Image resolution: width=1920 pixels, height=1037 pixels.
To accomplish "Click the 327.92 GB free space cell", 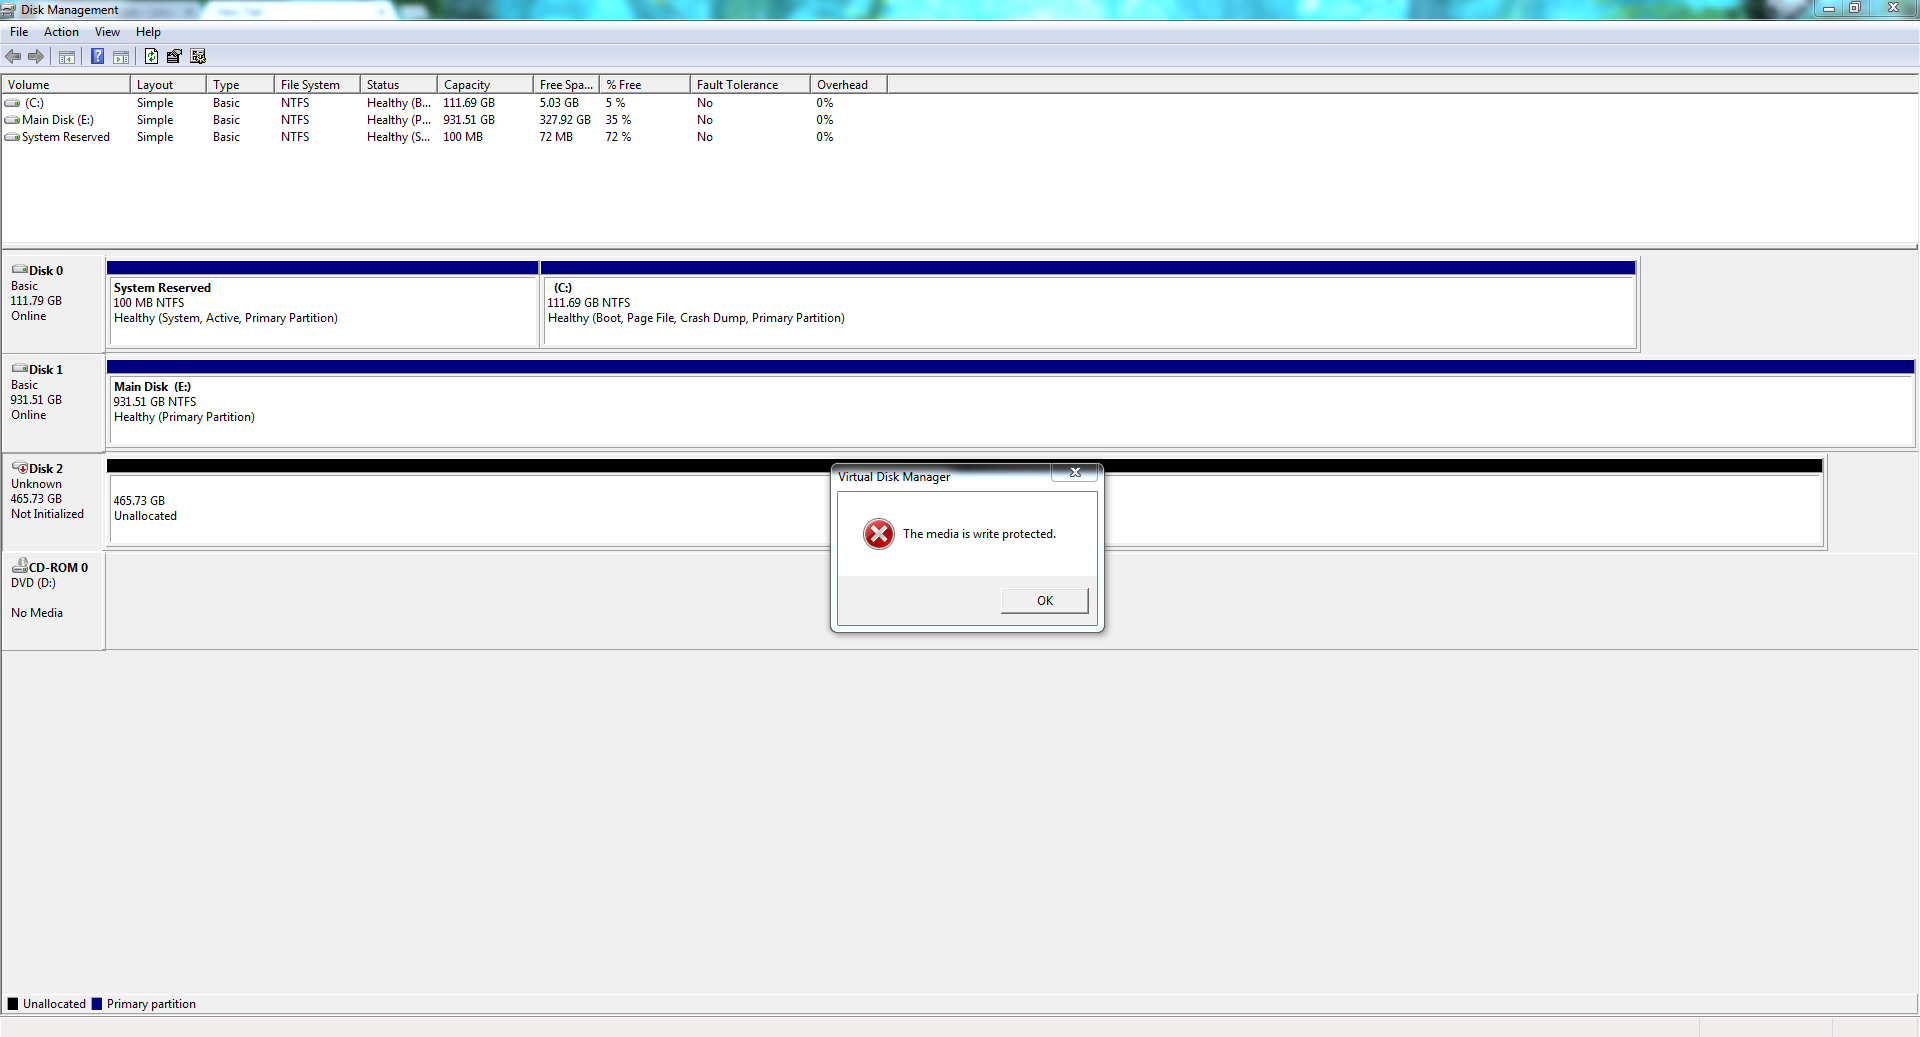I will [x=565, y=120].
